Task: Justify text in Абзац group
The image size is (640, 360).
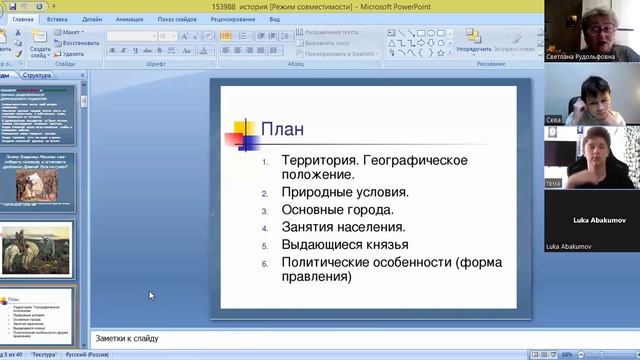Action: point(261,51)
